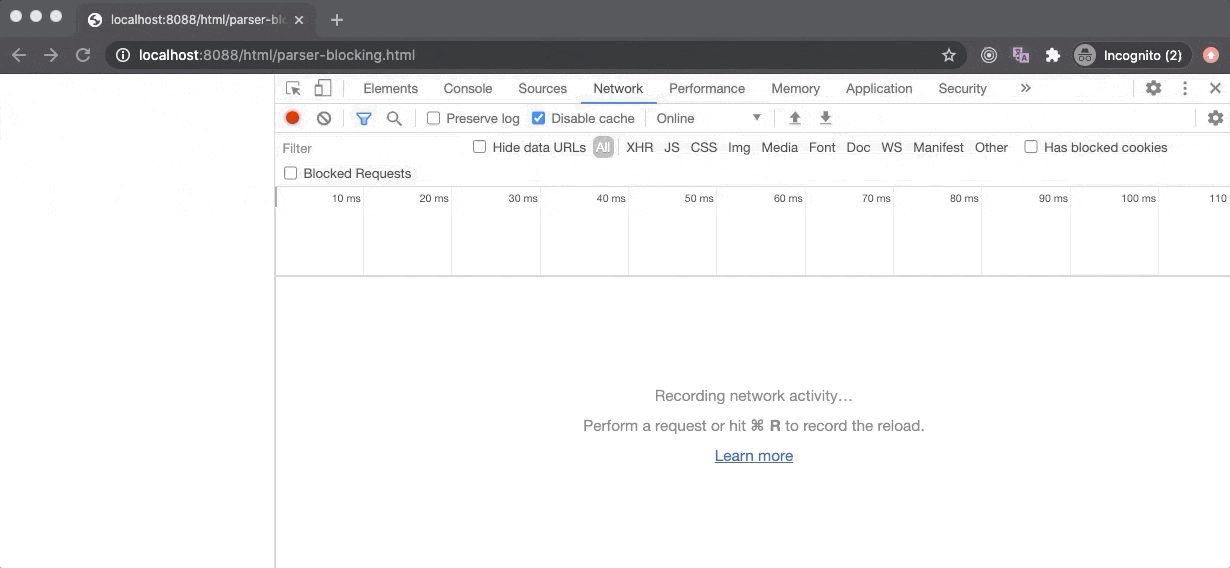Bookmark this page star icon
This screenshot has height=568, width=1230.
949,55
